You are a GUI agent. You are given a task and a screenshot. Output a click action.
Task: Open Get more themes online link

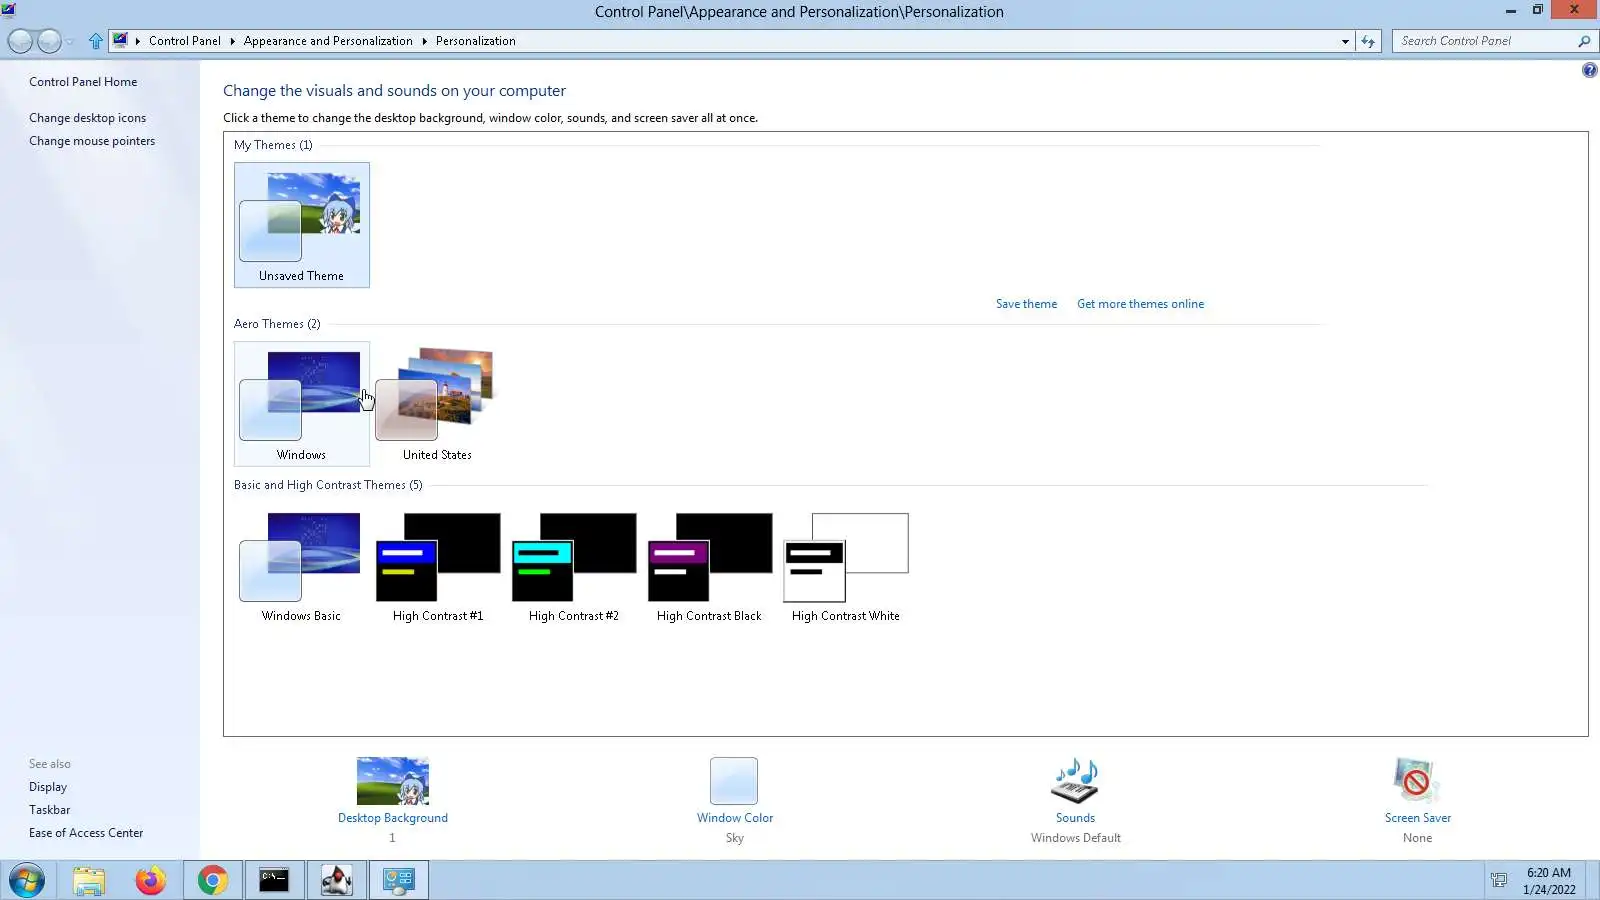coord(1140,304)
